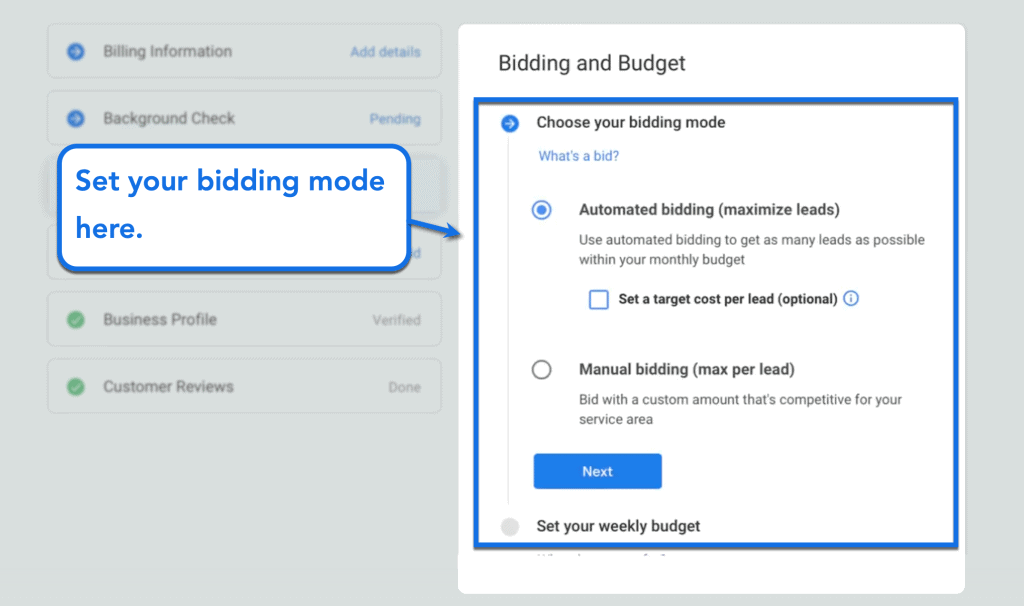
Task: Open the Background Check row
Action: tap(244, 118)
